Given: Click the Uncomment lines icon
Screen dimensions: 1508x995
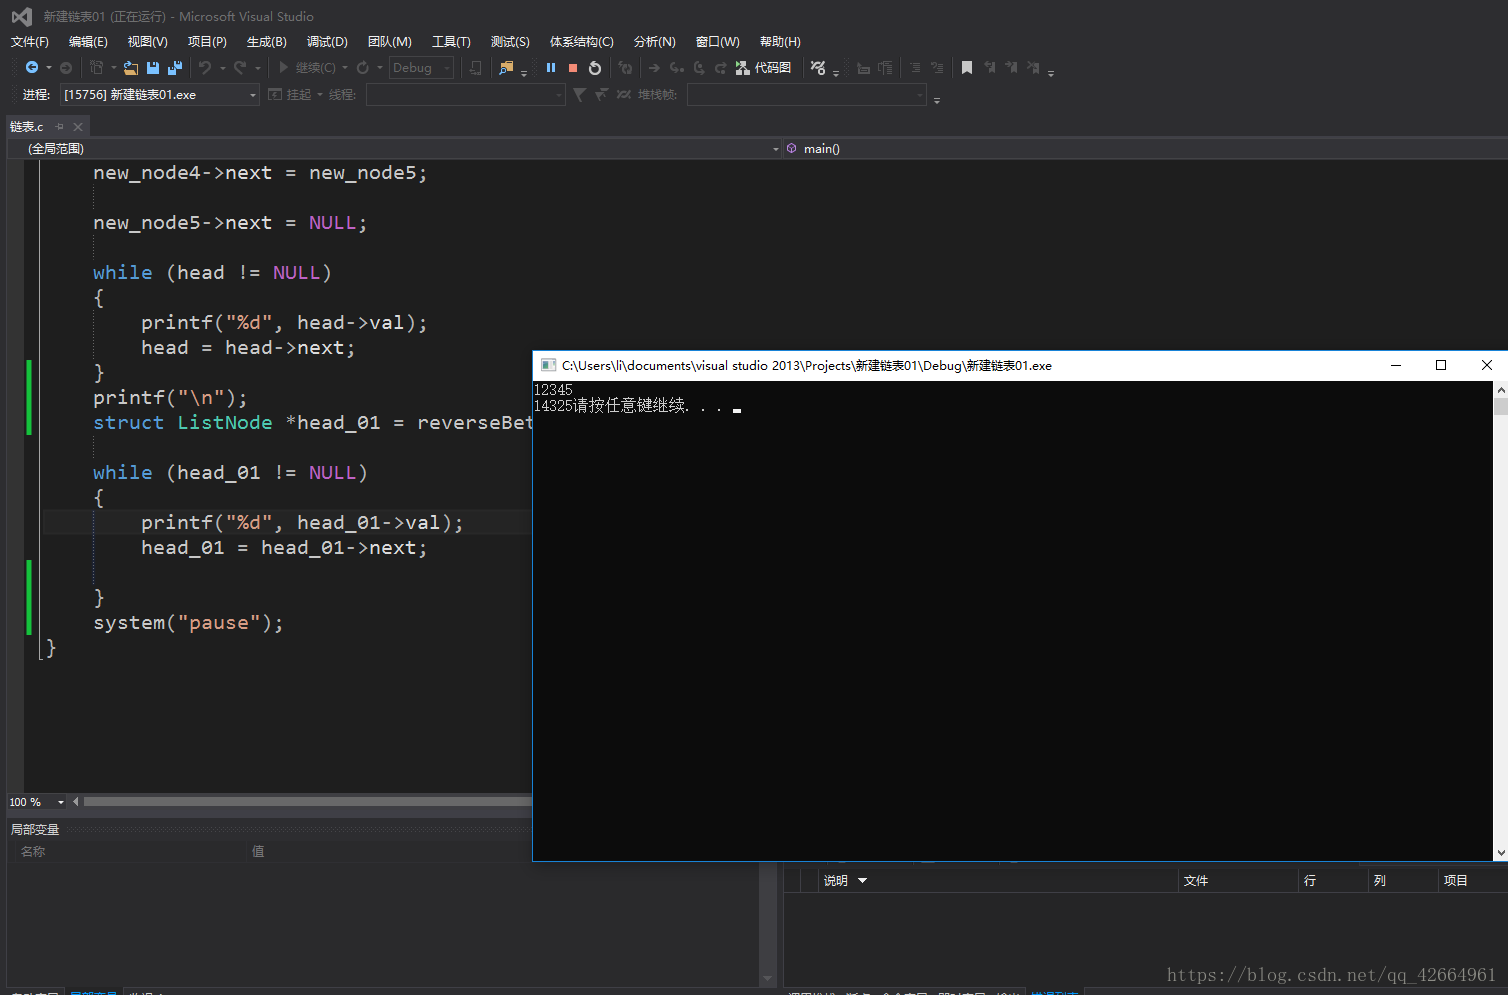Looking at the screenshot, I should [937, 67].
